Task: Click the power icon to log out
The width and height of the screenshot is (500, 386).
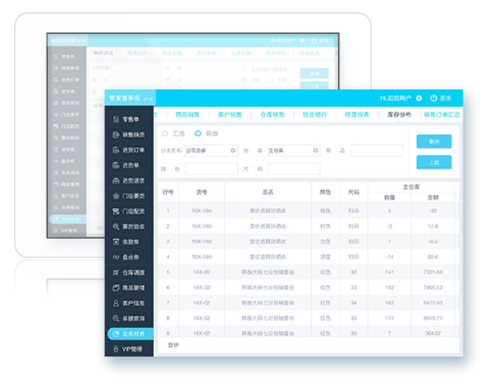Action: (x=433, y=98)
